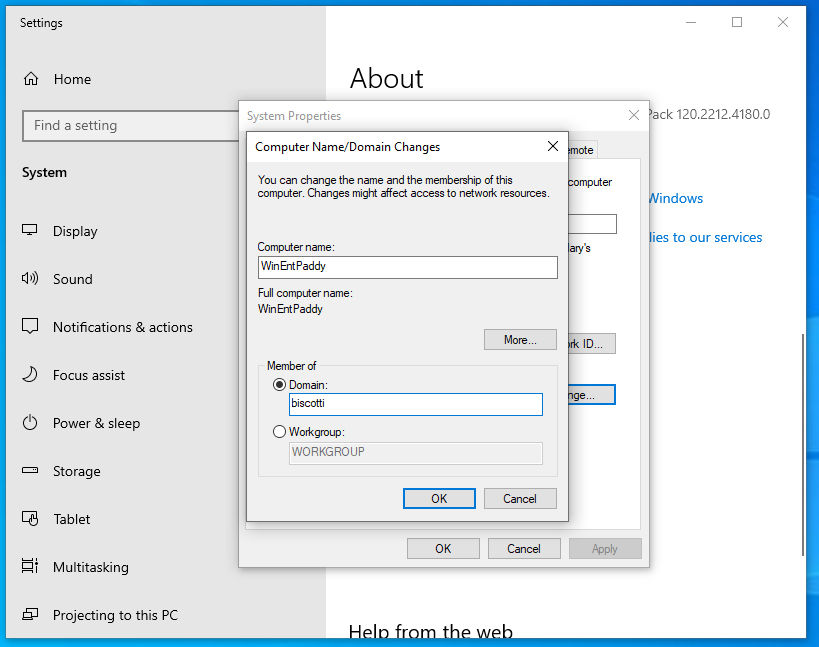Image resolution: width=819 pixels, height=647 pixels.
Task: Close the Computer Name/Domain Changes dialog
Action: (552, 146)
